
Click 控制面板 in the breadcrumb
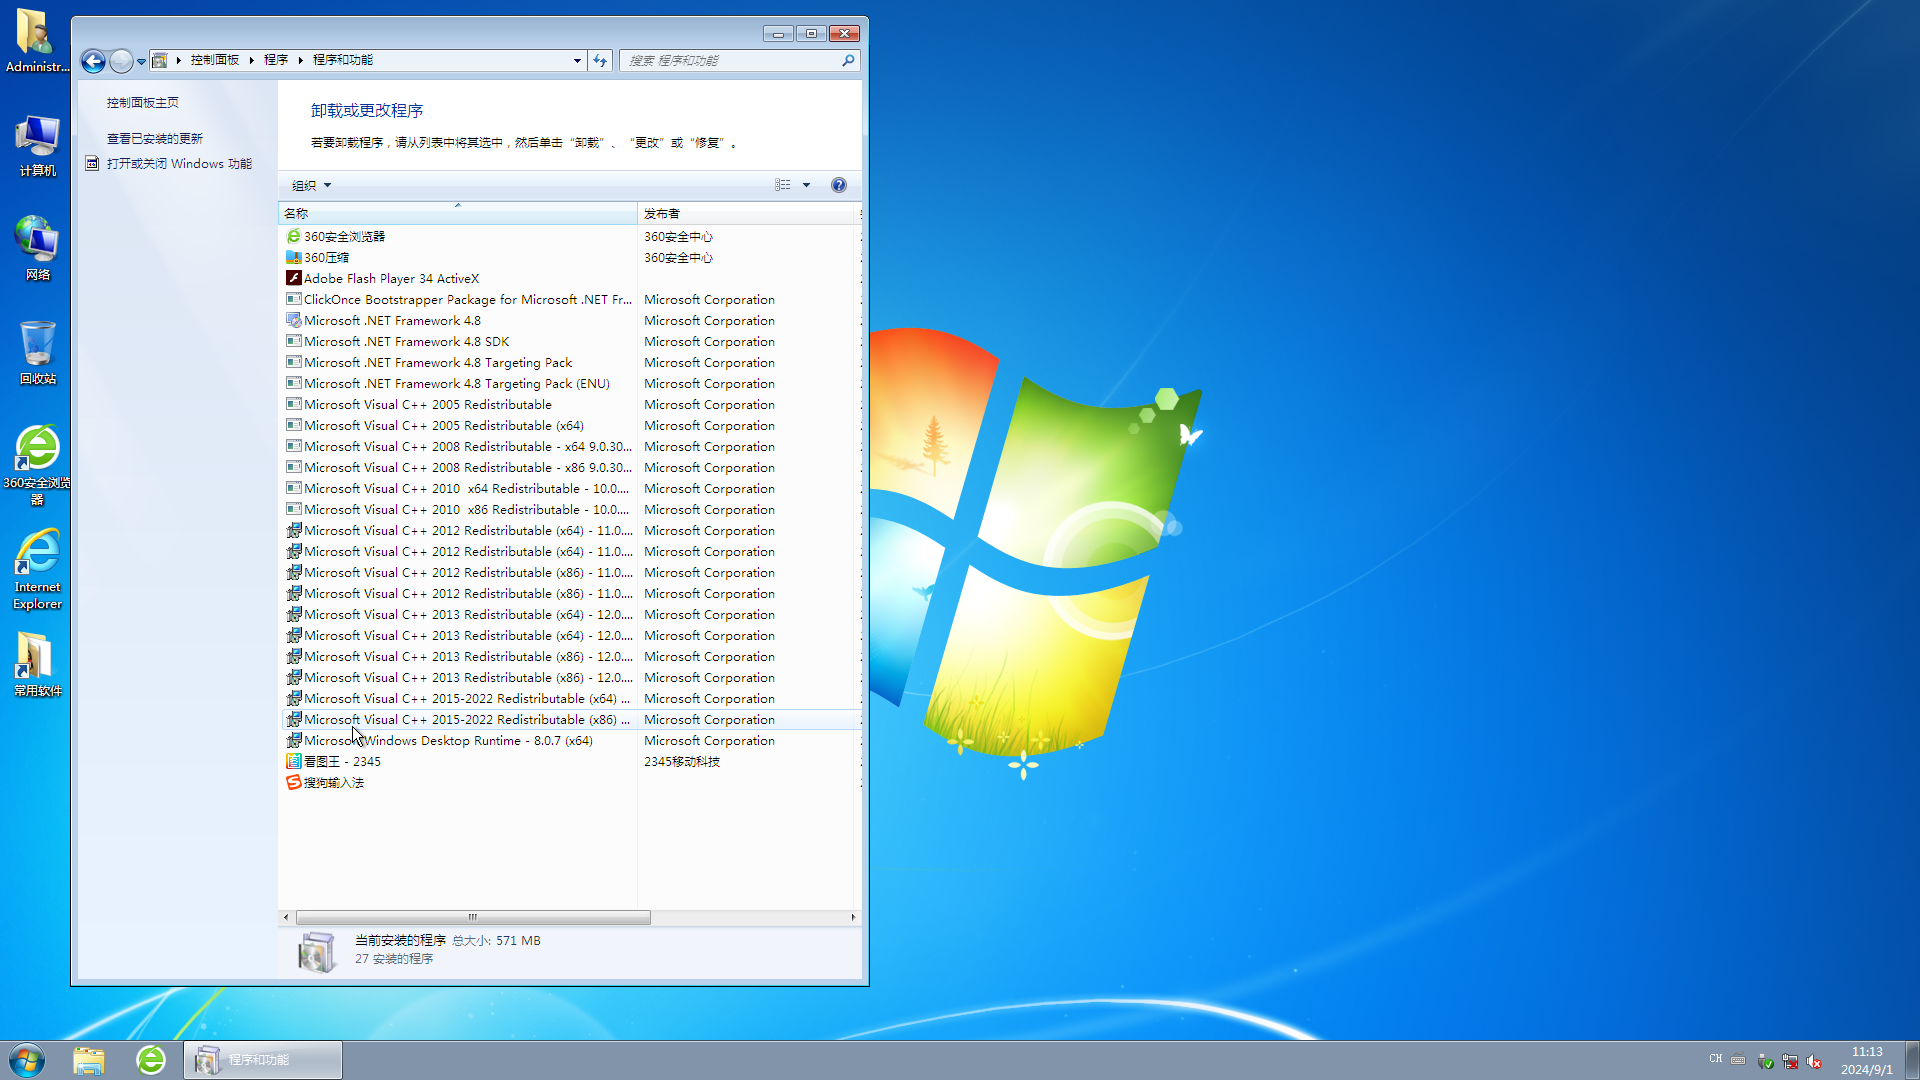215,60
